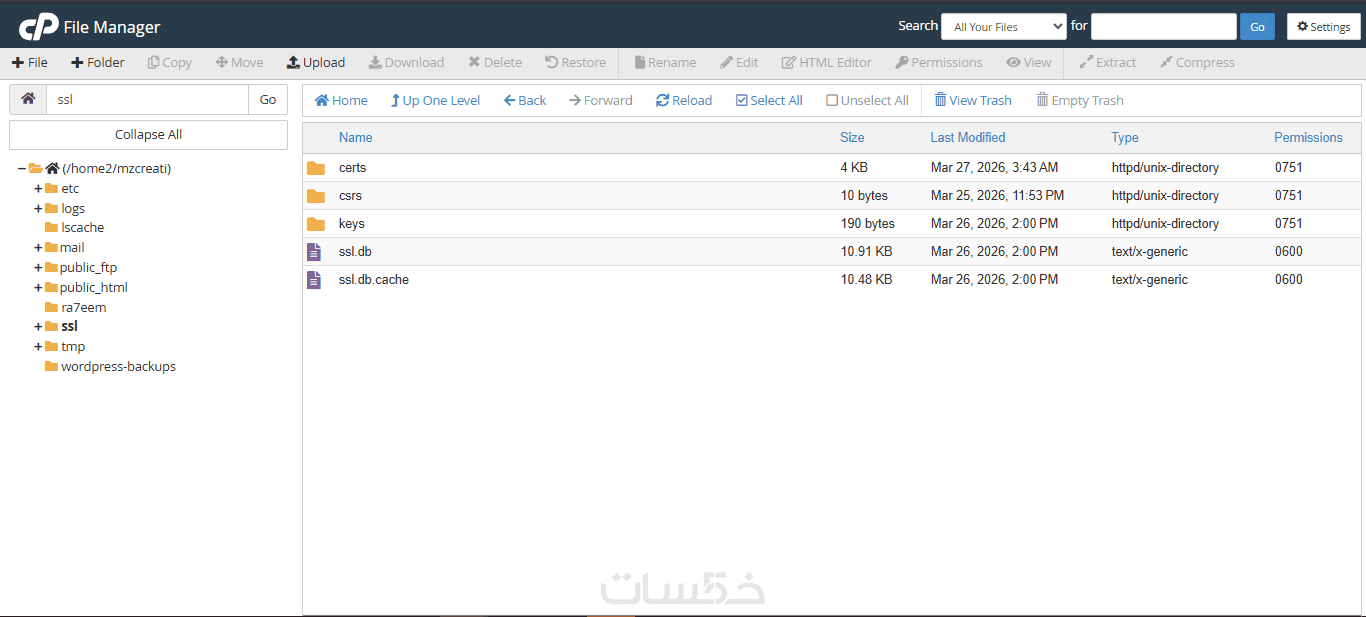Create a new file with + File
This screenshot has height=617, width=1366.
(30, 62)
